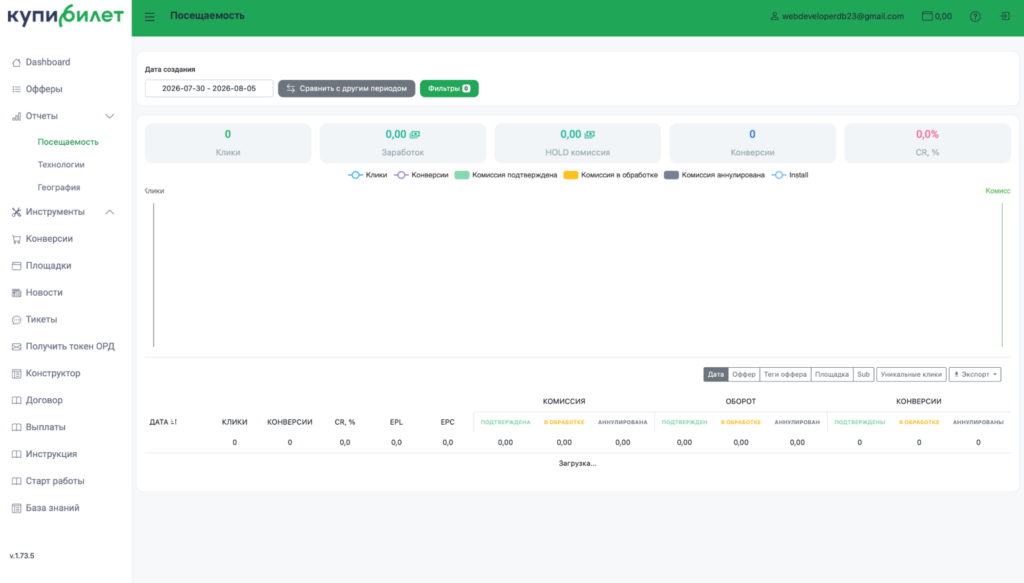
Task: Sort table by ДАТА column
Action: click(163, 422)
